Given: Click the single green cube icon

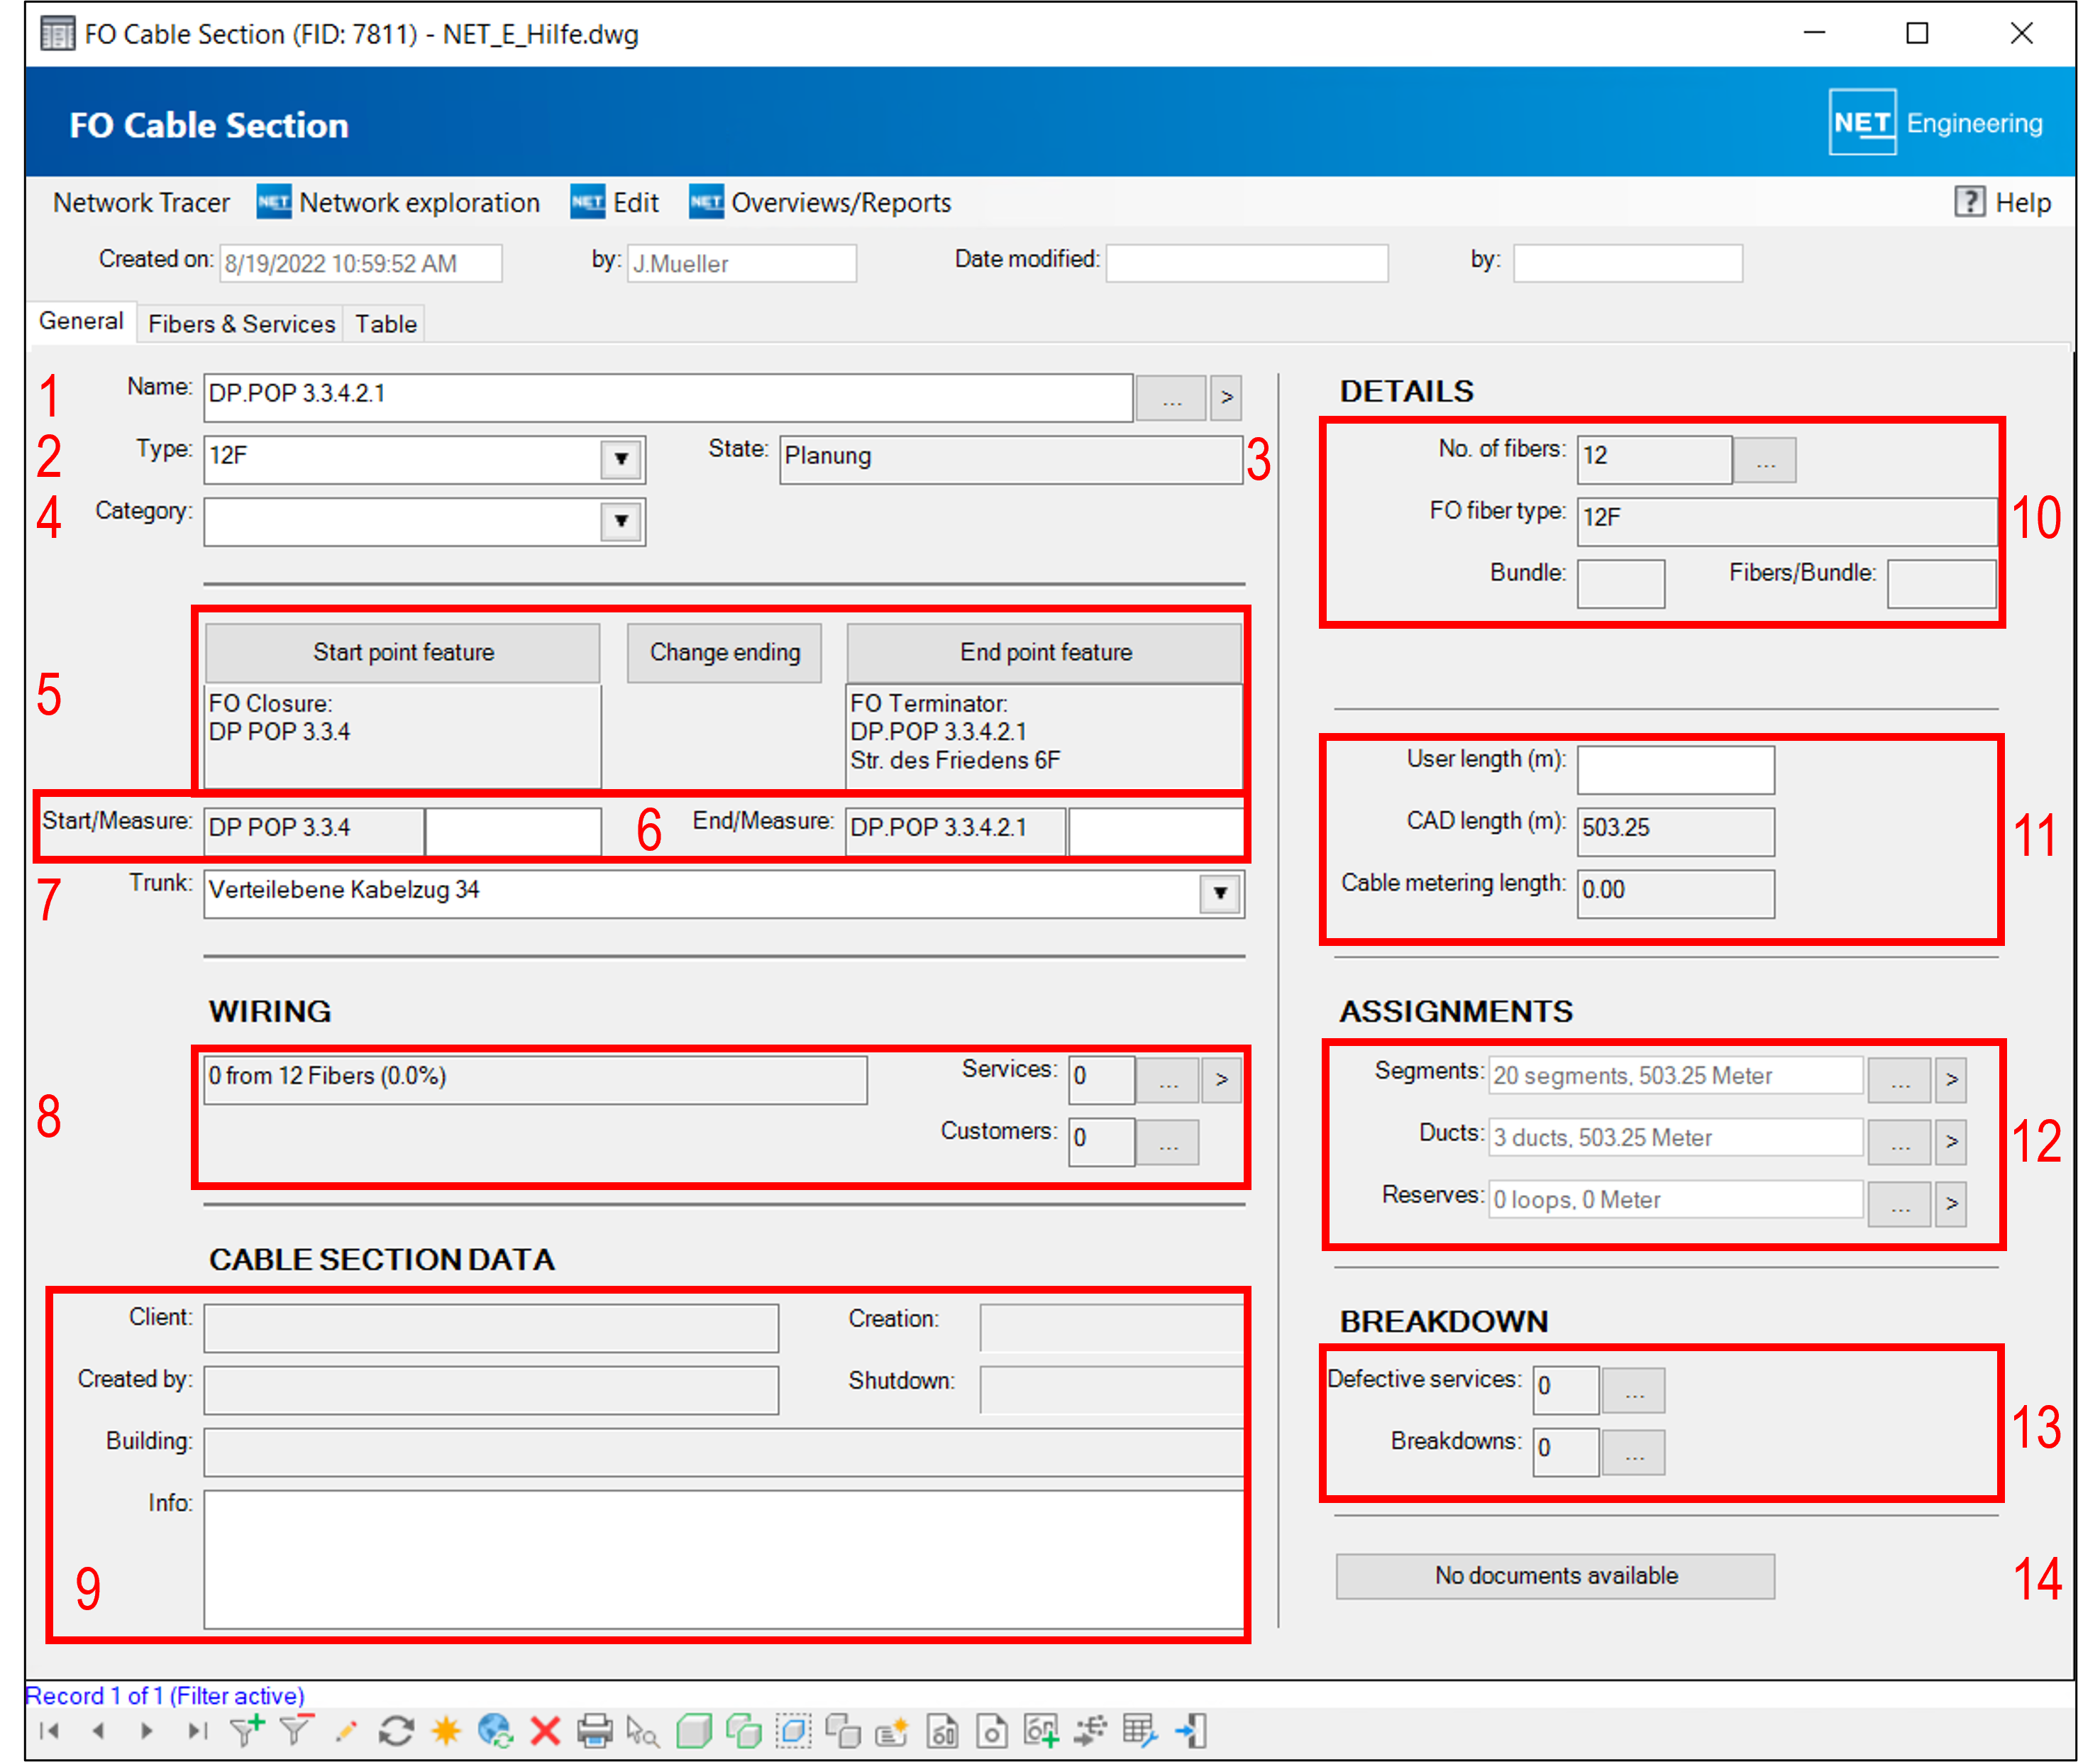Looking at the screenshot, I should coord(693,1731).
